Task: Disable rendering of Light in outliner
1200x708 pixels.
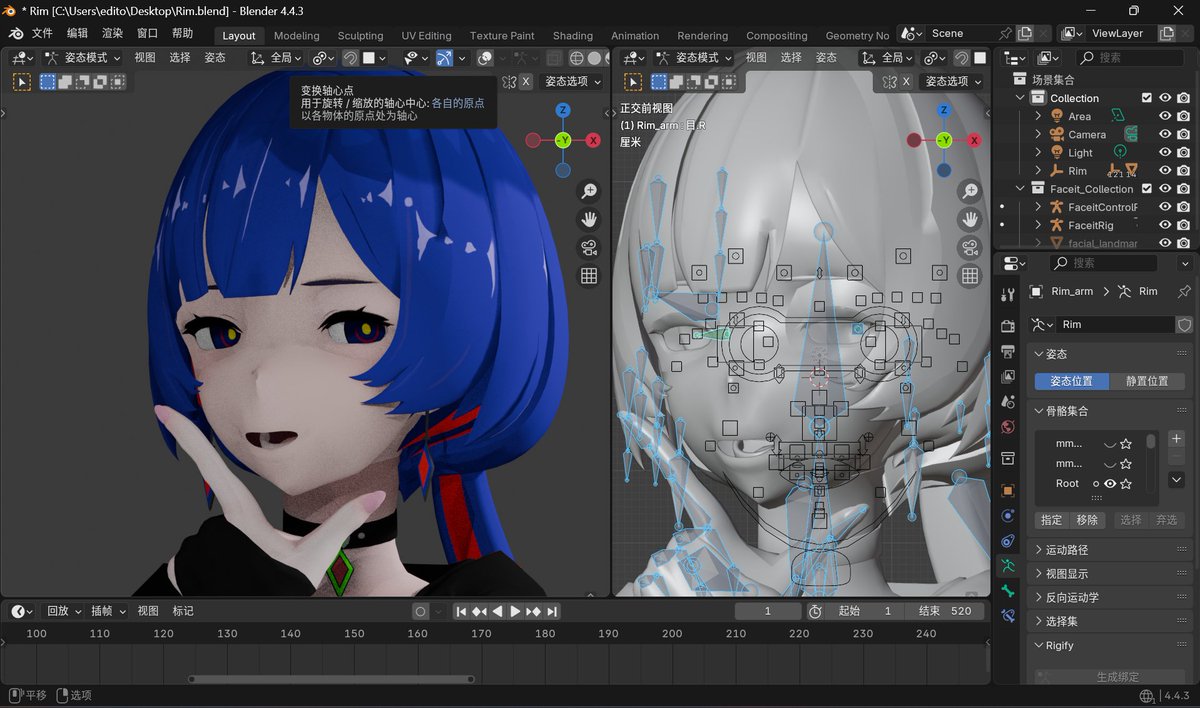Action: 1183,152
